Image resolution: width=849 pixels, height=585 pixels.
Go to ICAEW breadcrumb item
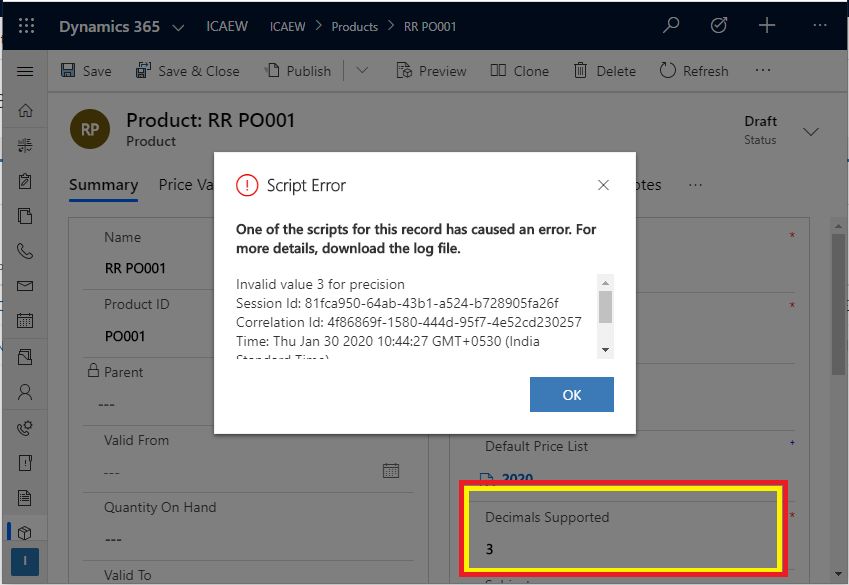pos(288,26)
